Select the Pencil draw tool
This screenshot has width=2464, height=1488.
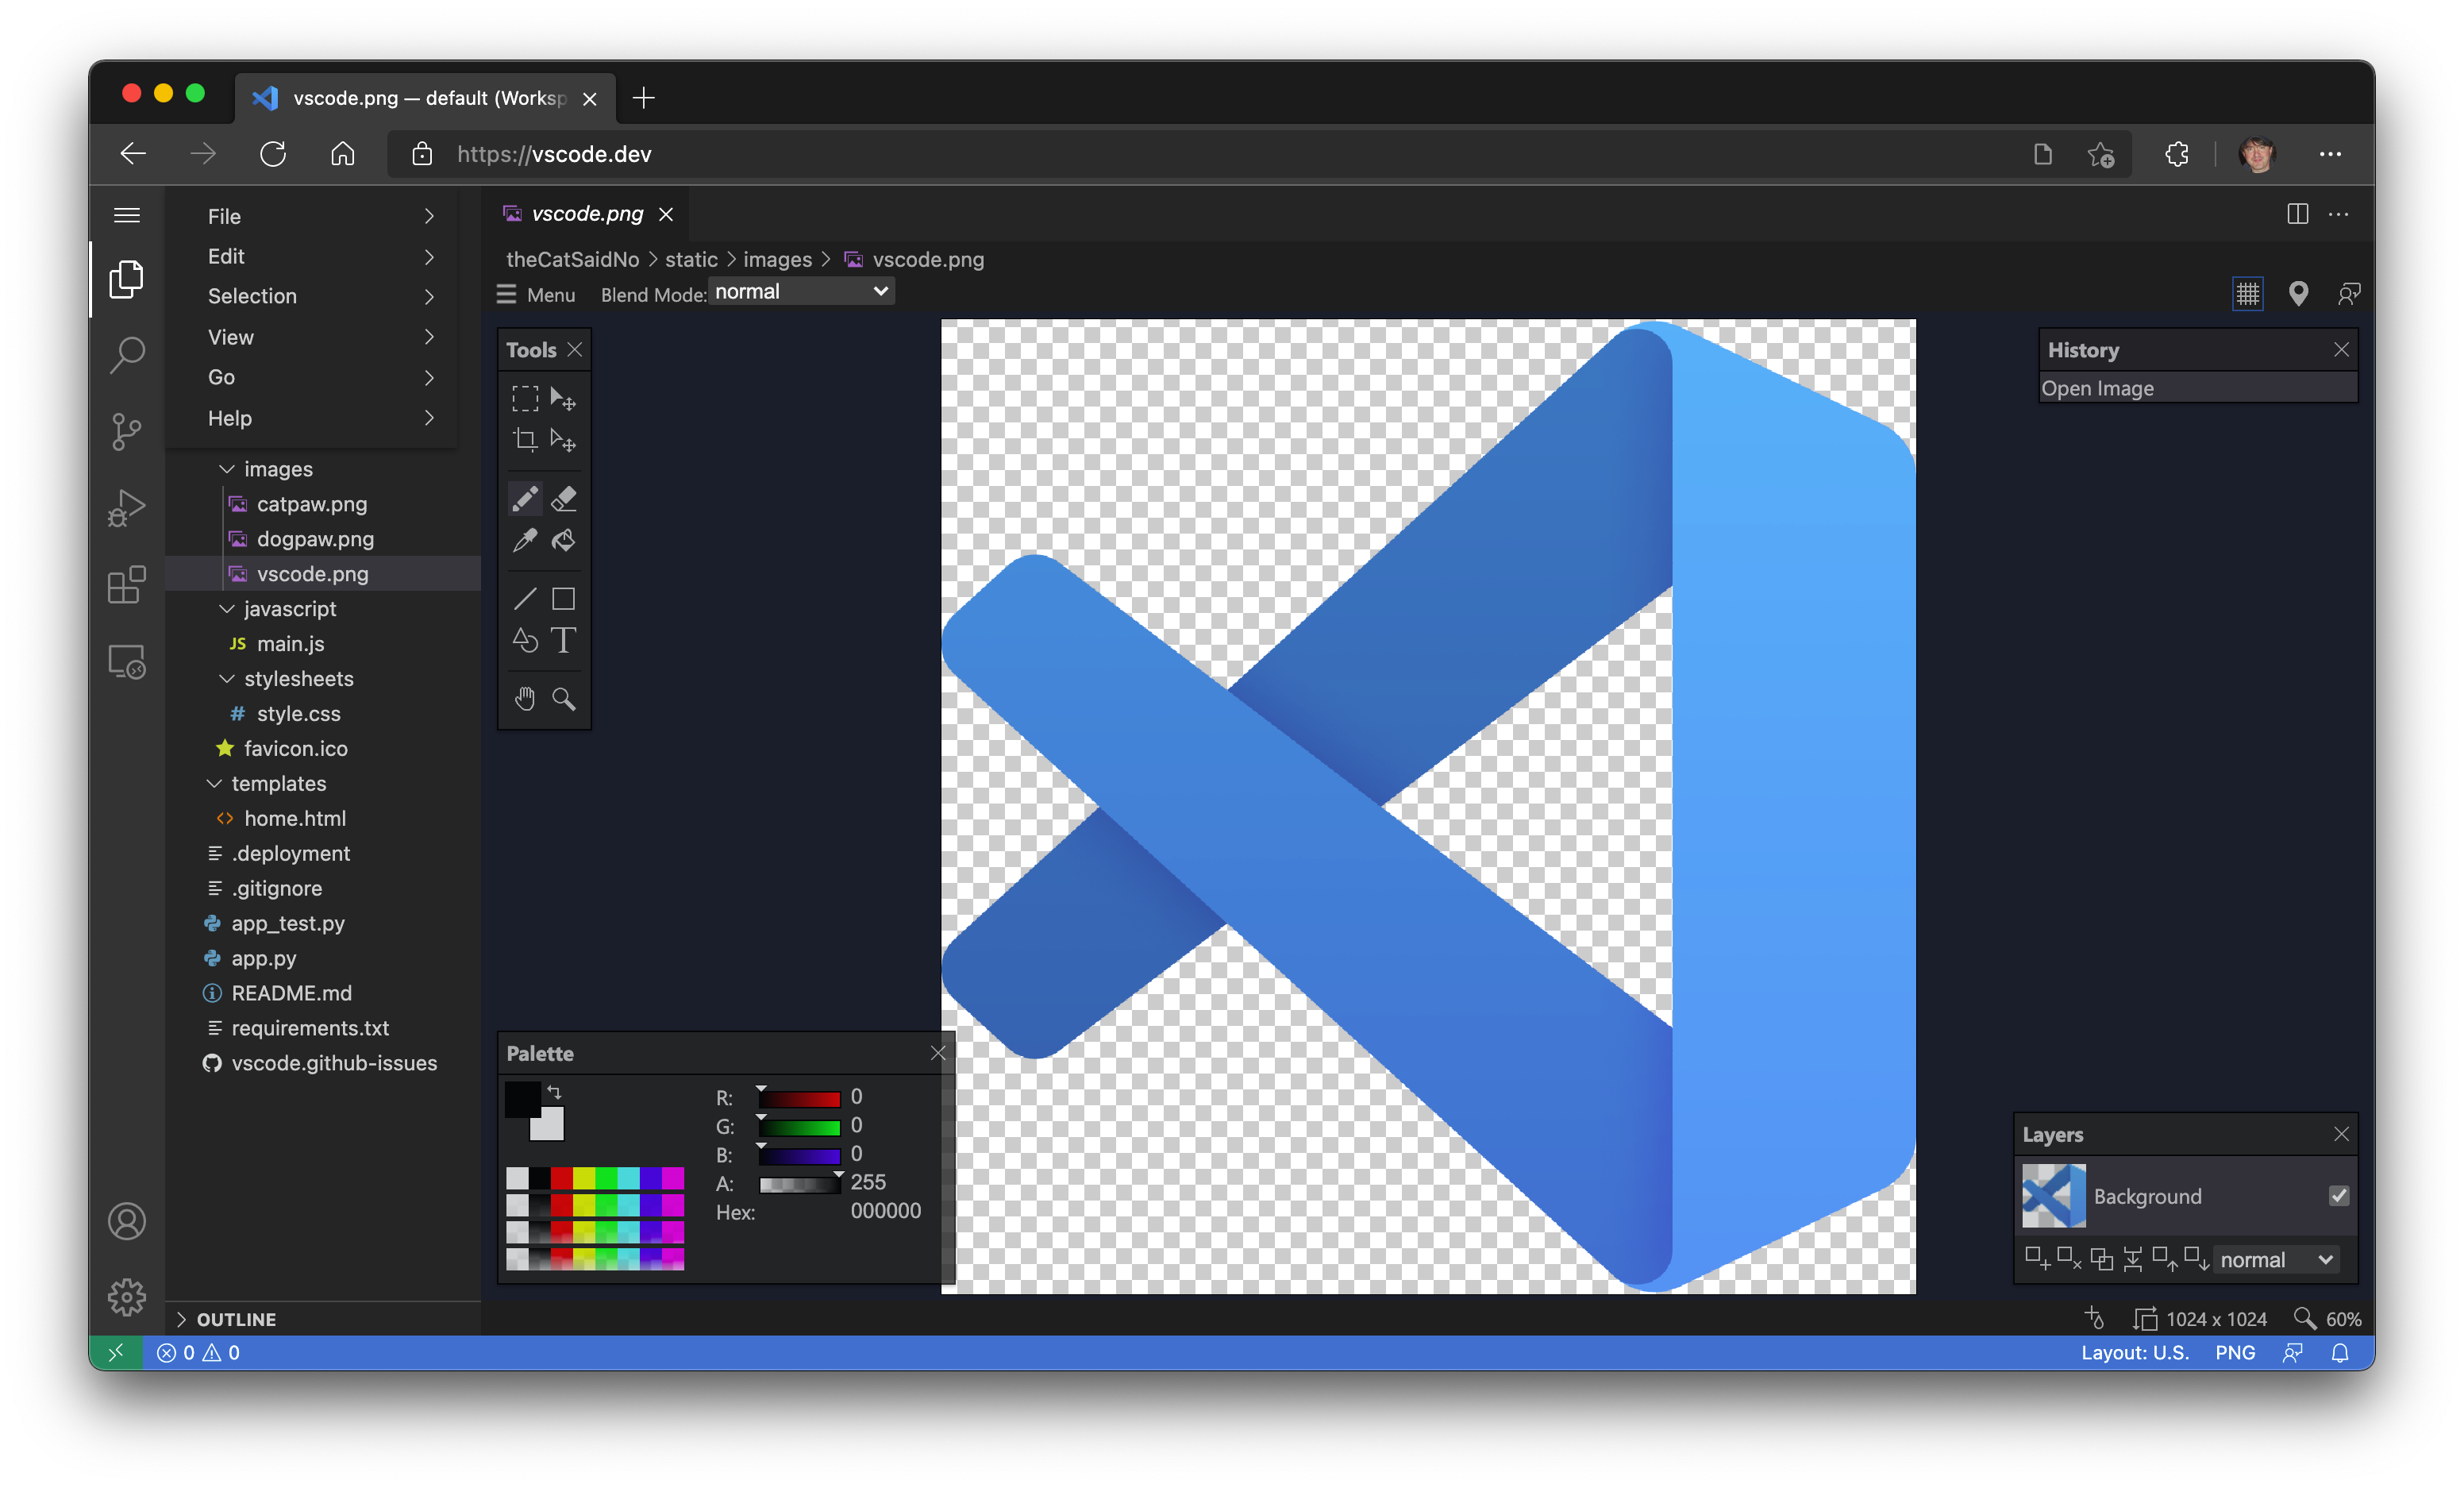525,499
